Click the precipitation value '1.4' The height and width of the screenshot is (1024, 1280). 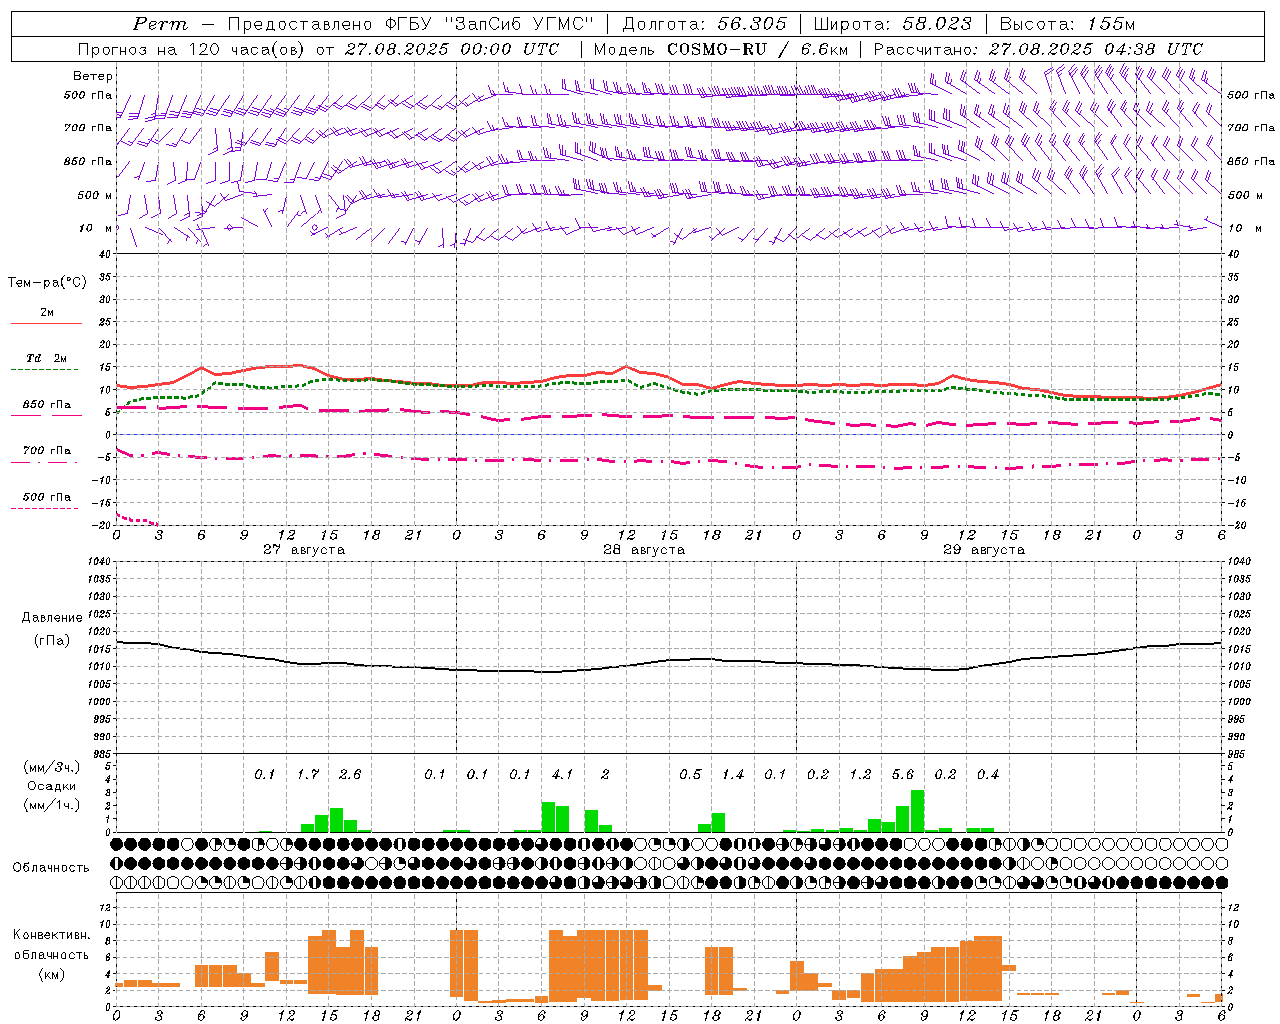(x=733, y=775)
